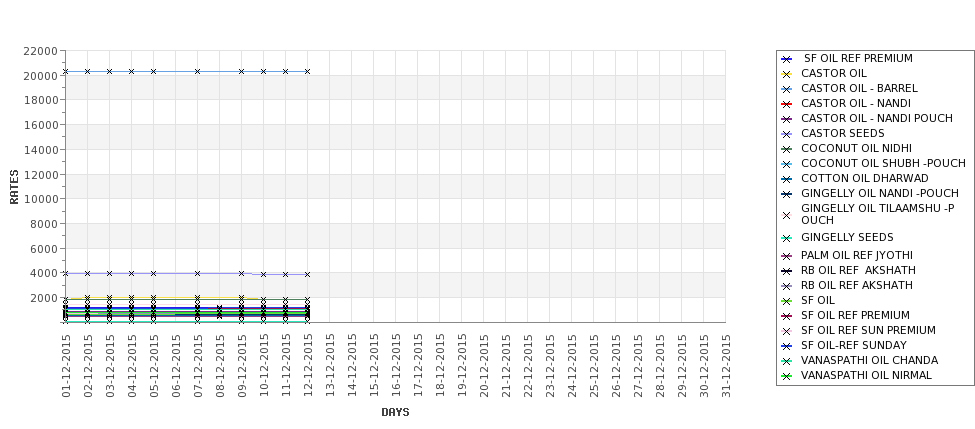Click the 15-12-2015 date label
The width and height of the screenshot is (975, 429).
tap(374, 366)
